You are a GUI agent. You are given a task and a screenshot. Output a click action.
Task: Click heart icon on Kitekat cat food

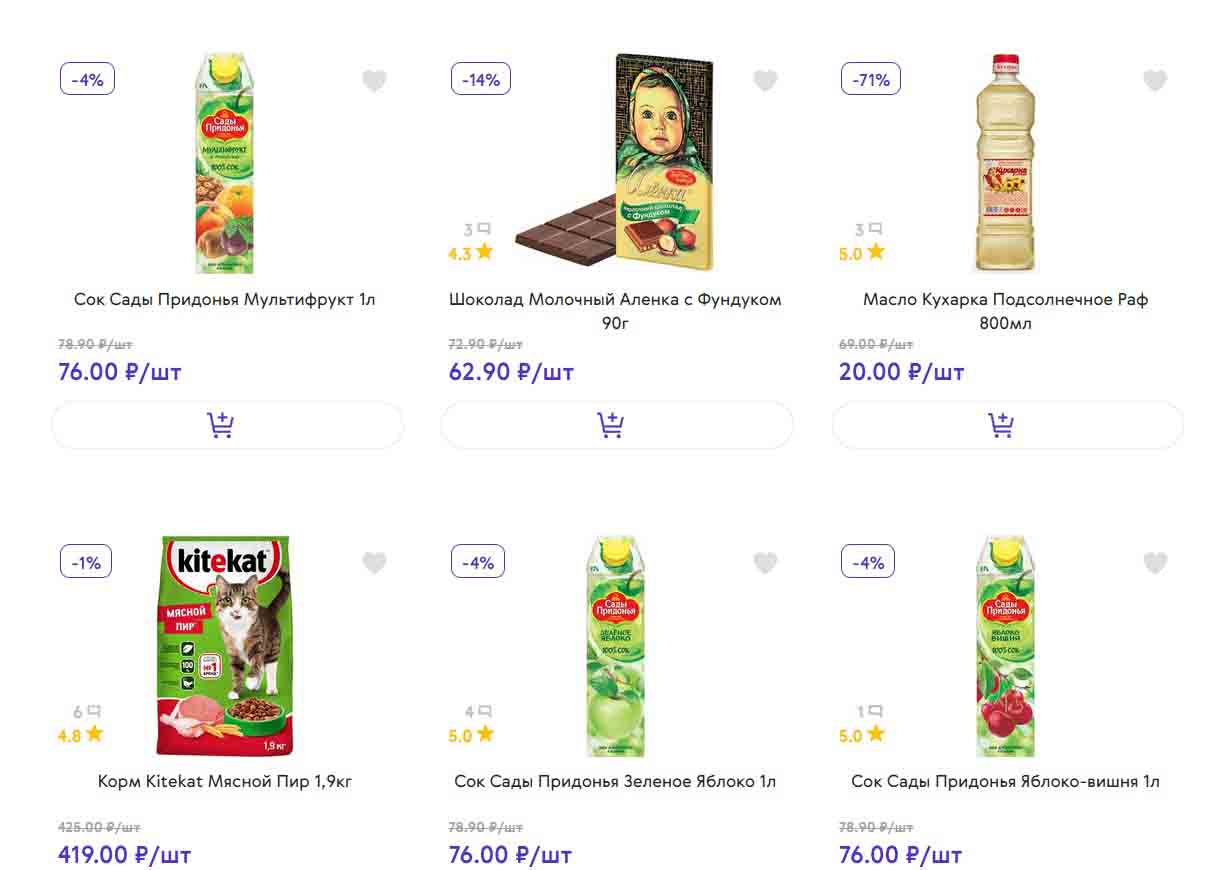[x=374, y=564]
